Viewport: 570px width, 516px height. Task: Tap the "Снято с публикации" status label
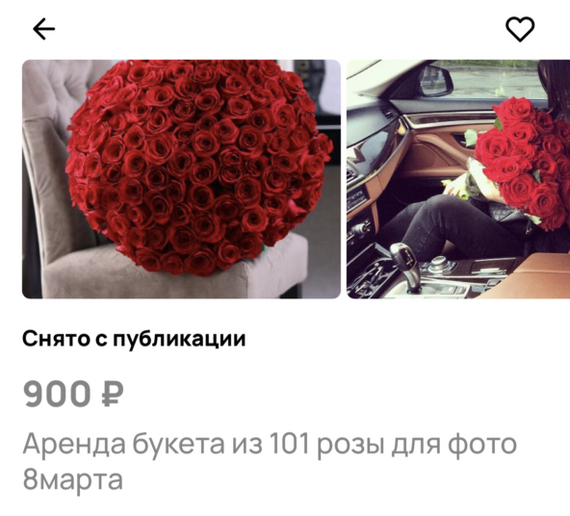point(134,339)
